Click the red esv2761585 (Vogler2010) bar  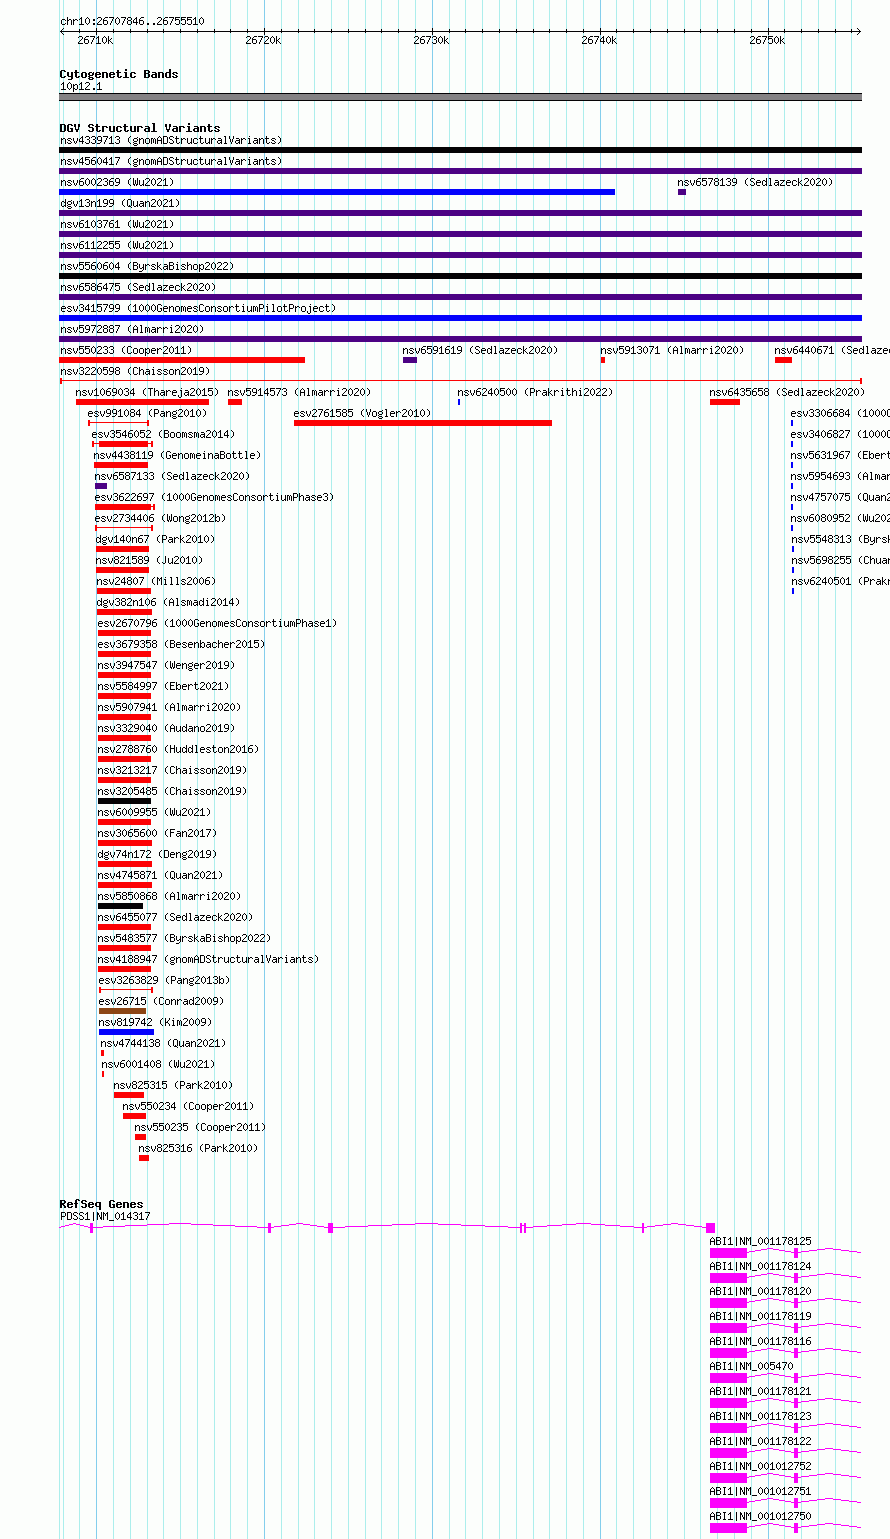[422, 423]
